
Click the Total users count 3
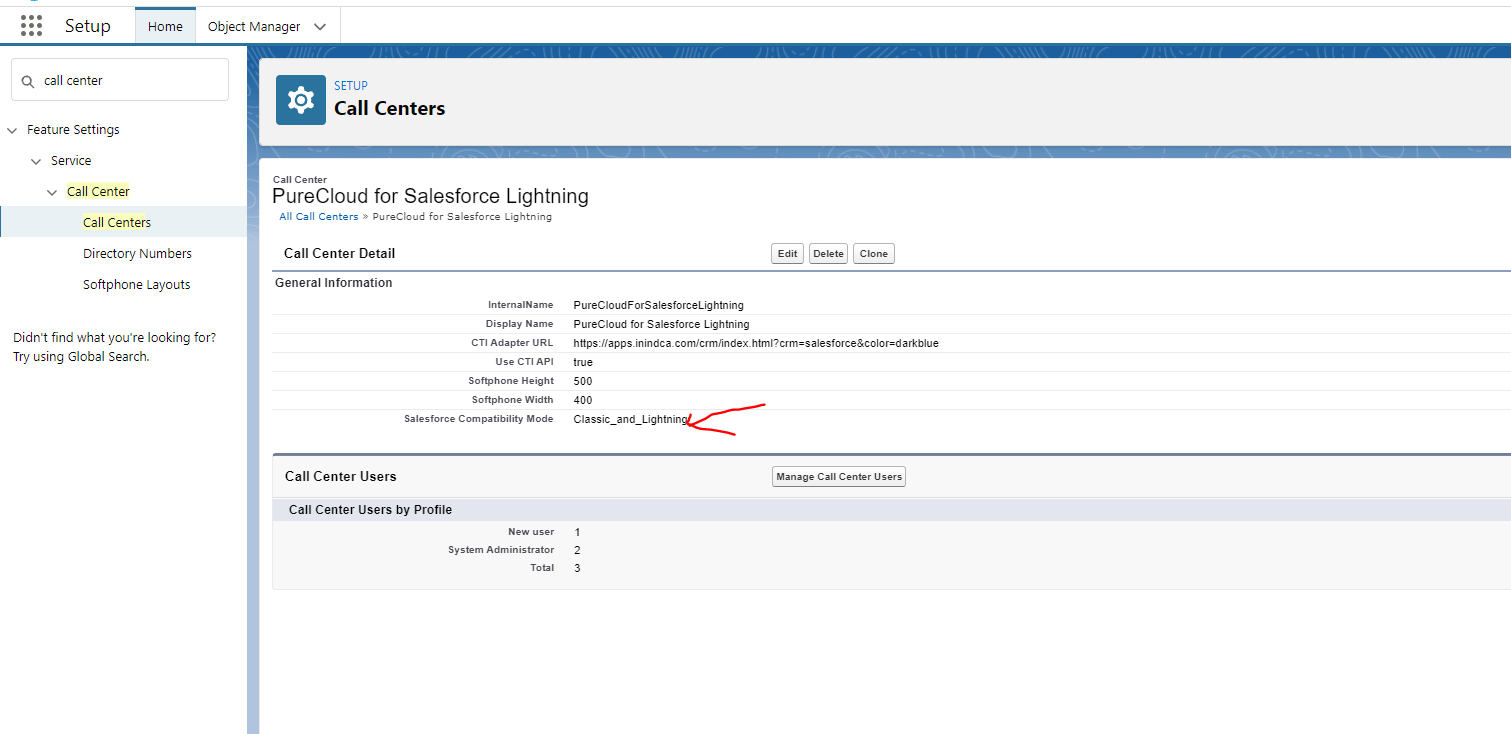[577, 568]
